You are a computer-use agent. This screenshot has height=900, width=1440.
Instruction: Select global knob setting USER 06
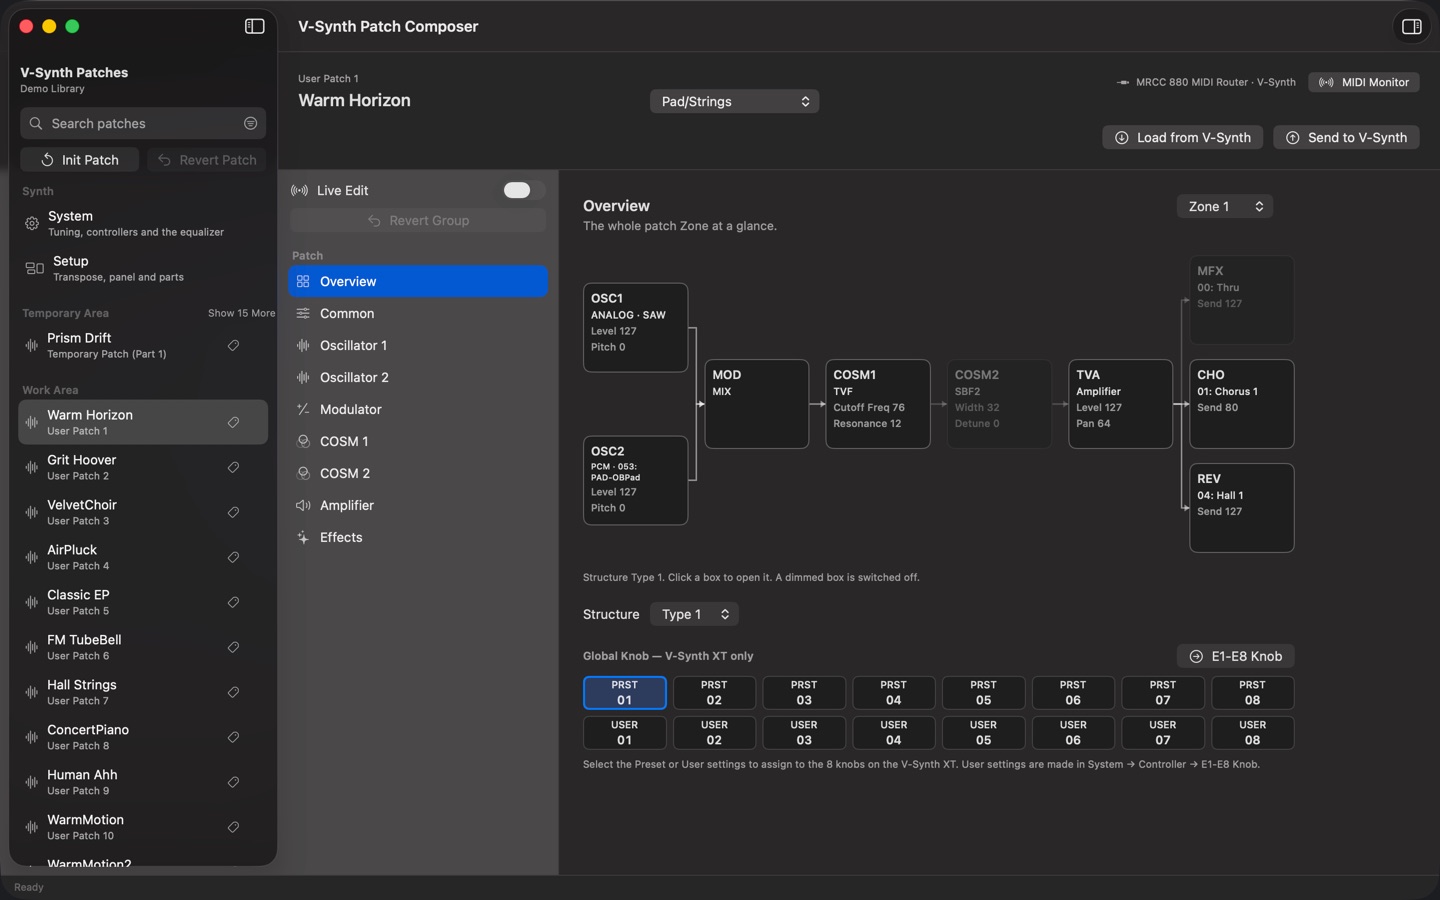(1073, 732)
